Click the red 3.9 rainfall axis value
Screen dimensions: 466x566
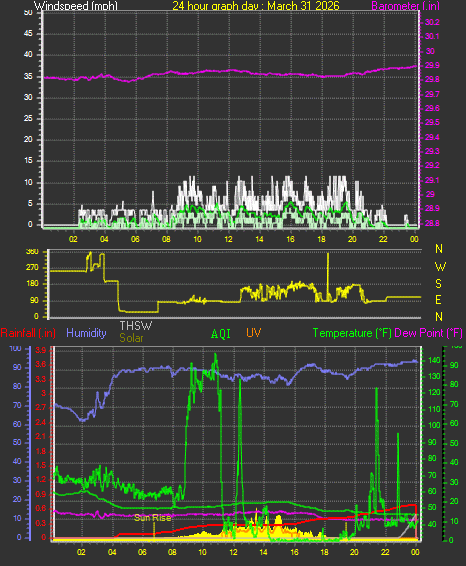[41, 351]
